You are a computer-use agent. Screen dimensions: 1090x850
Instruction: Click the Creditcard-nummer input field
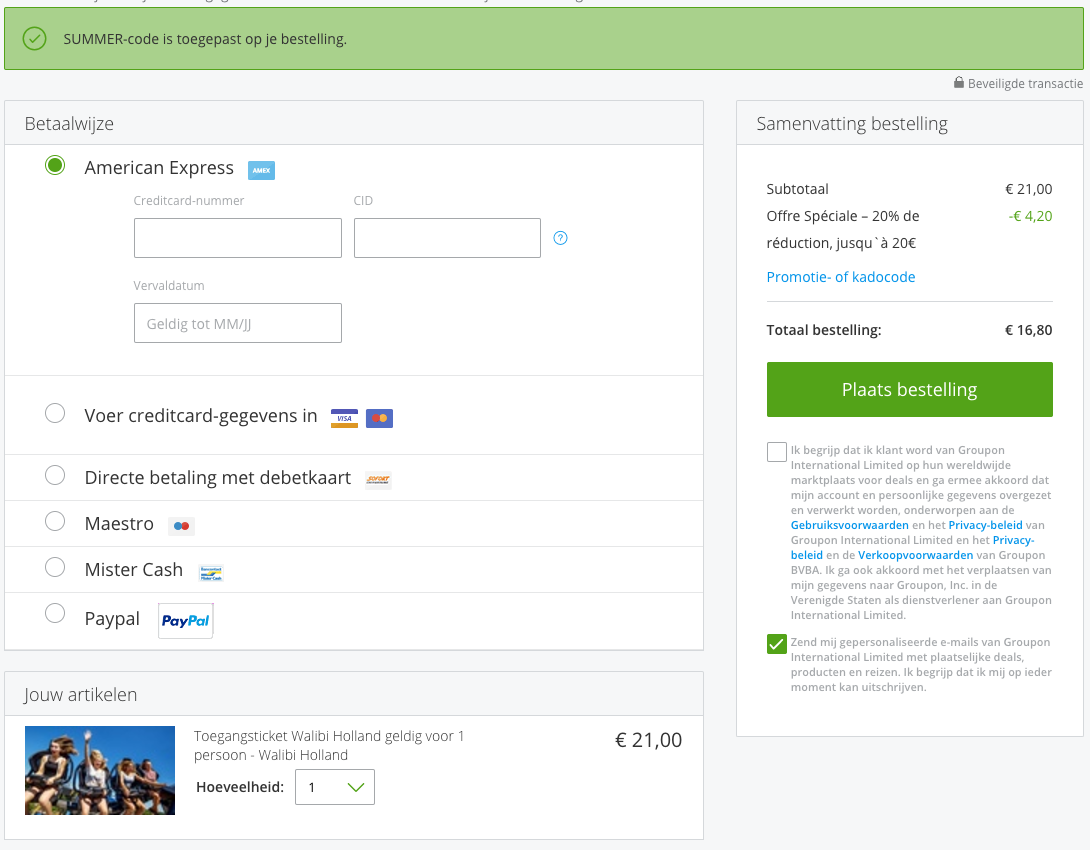[238, 238]
